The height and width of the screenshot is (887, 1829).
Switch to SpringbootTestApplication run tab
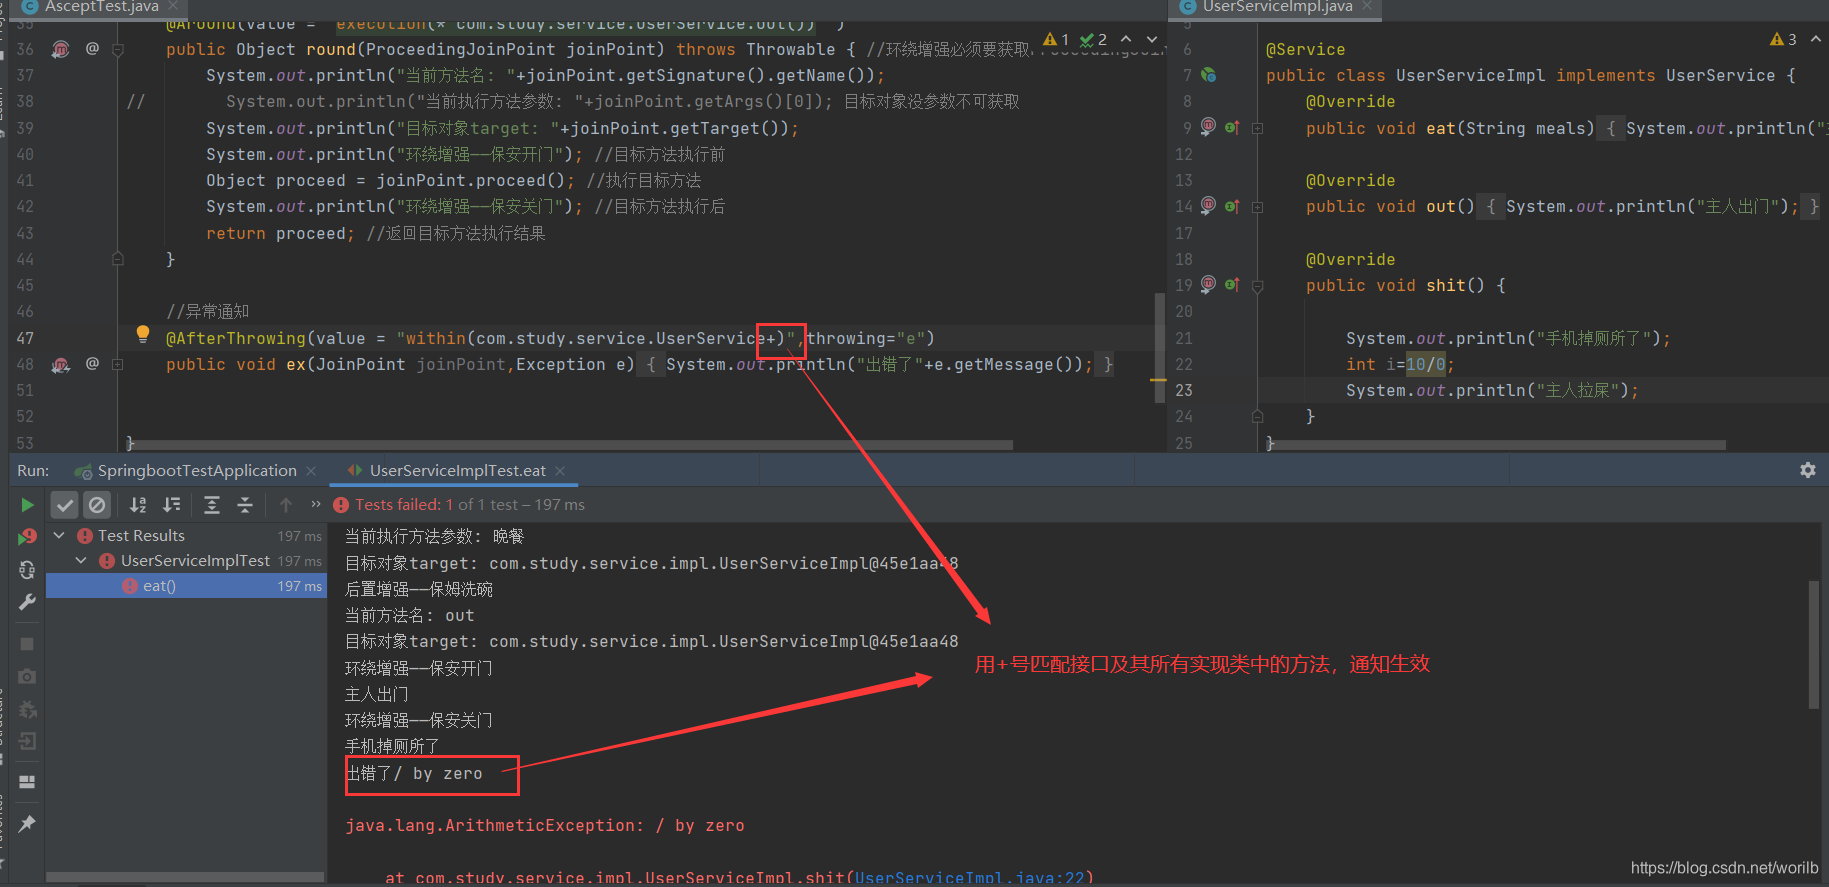(197, 471)
